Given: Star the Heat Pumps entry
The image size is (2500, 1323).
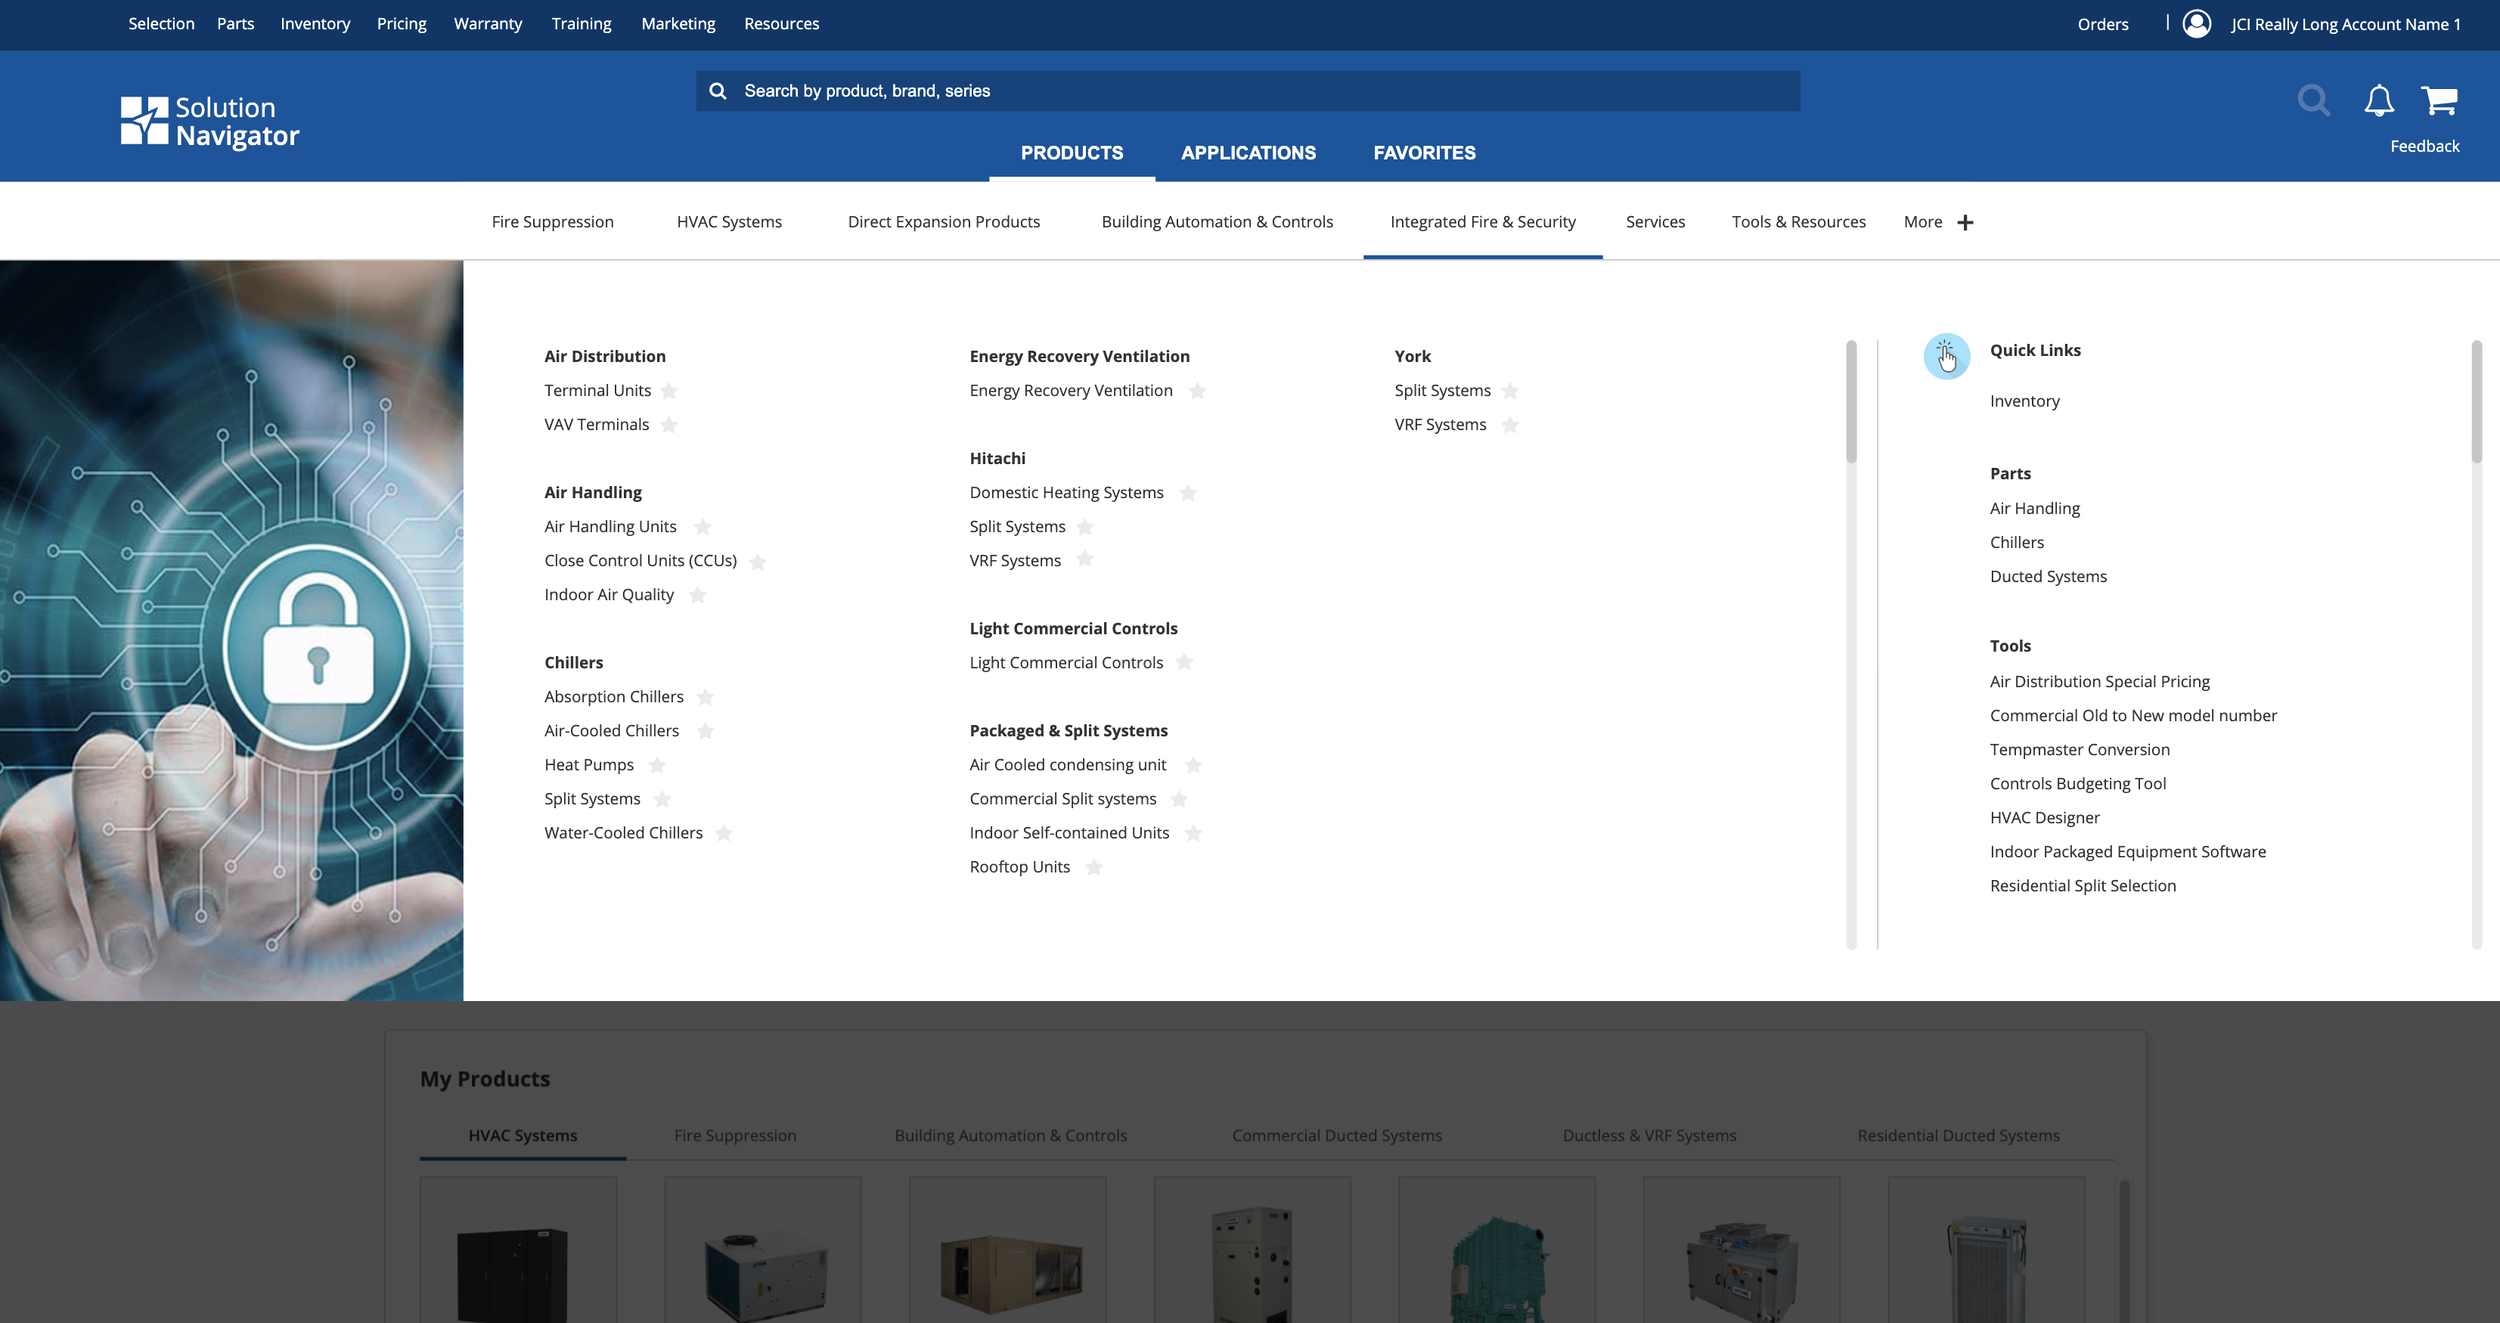Looking at the screenshot, I should pos(657,765).
